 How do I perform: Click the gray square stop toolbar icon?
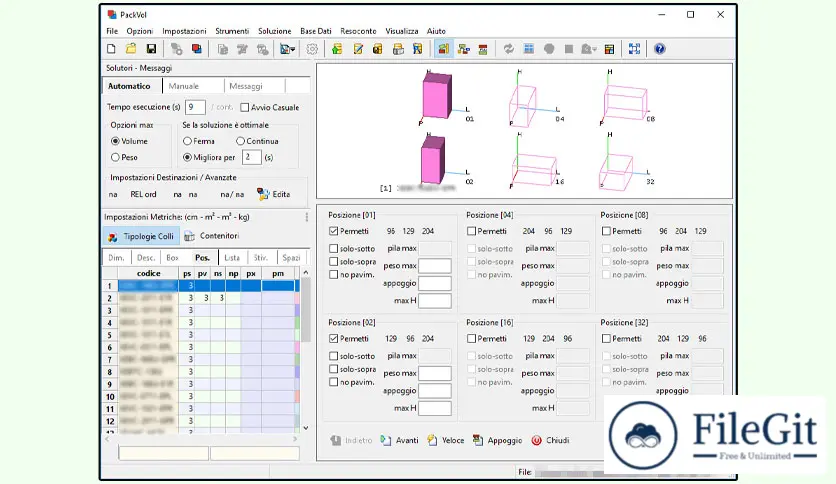click(x=569, y=49)
